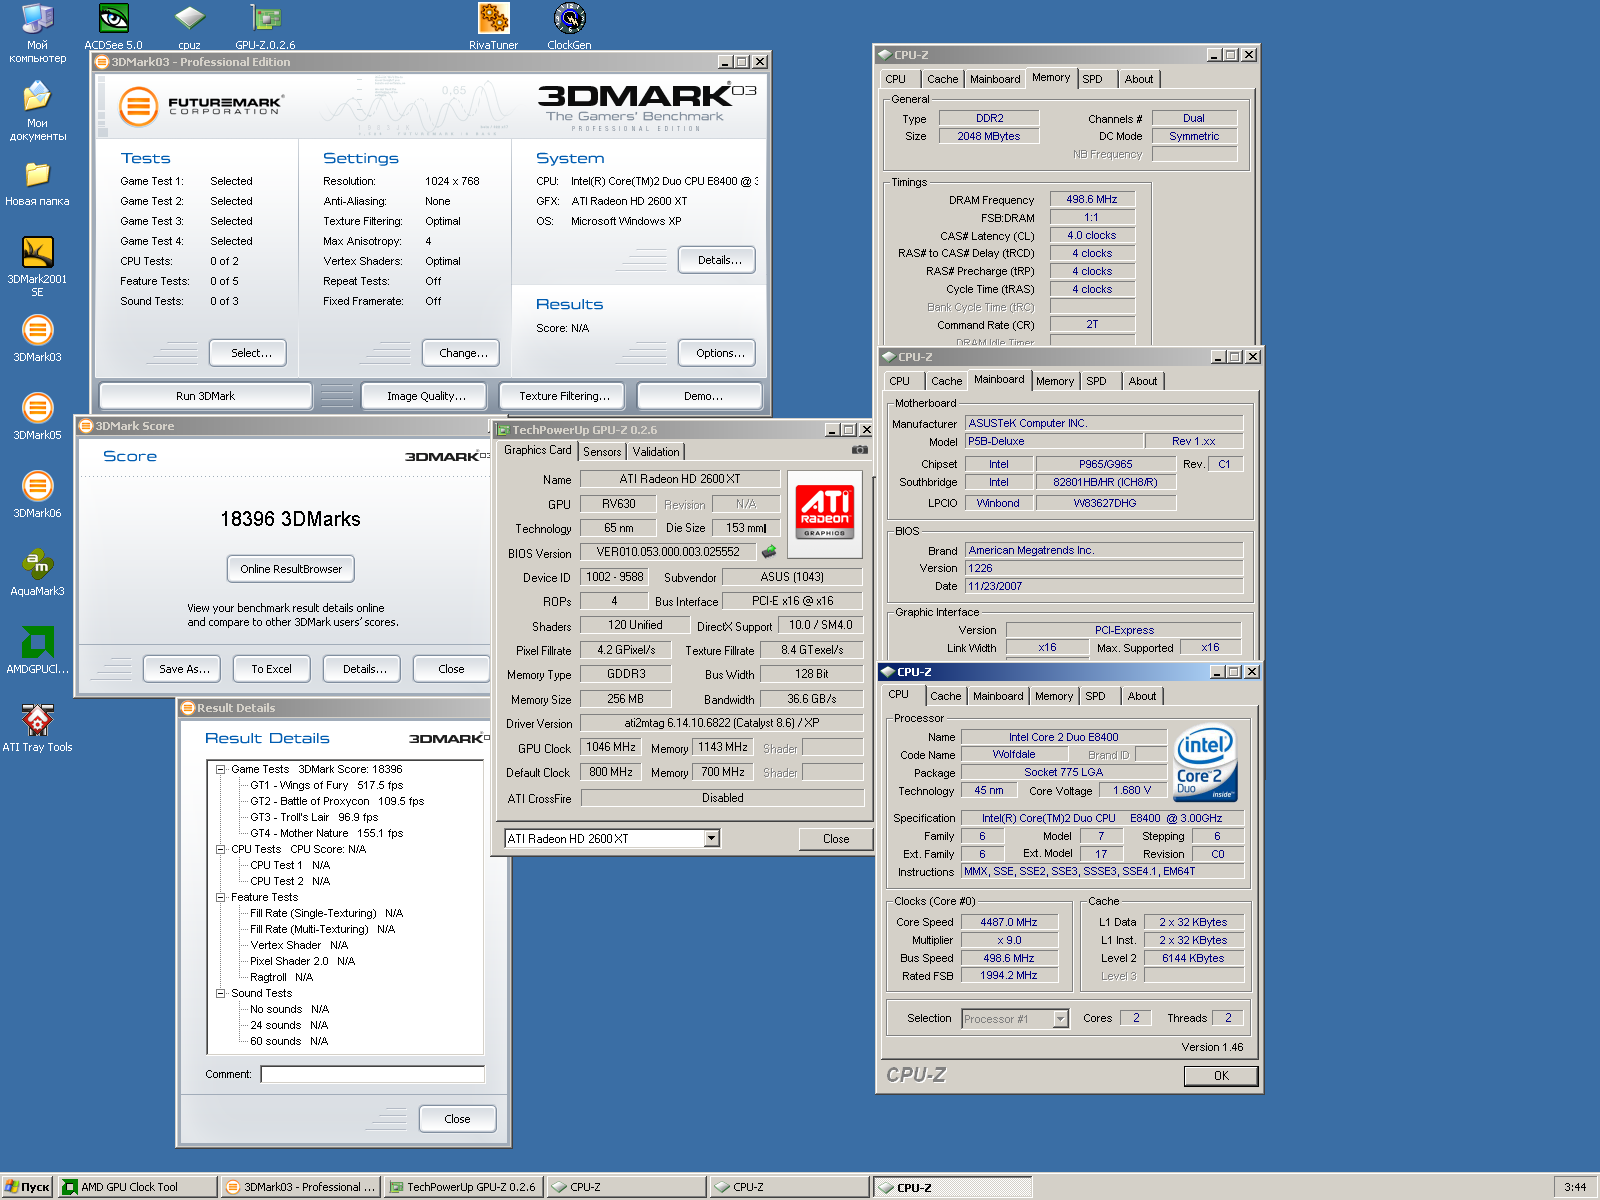Click the 18396 3DMarks score text
1600x1200 pixels.
point(290,519)
